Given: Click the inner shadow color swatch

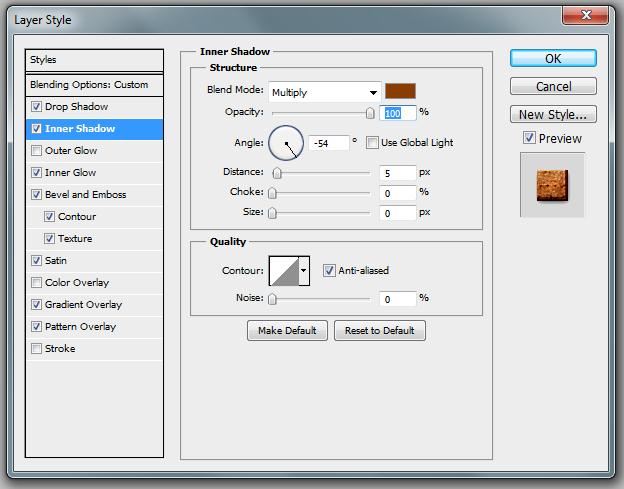Looking at the screenshot, I should [401, 91].
